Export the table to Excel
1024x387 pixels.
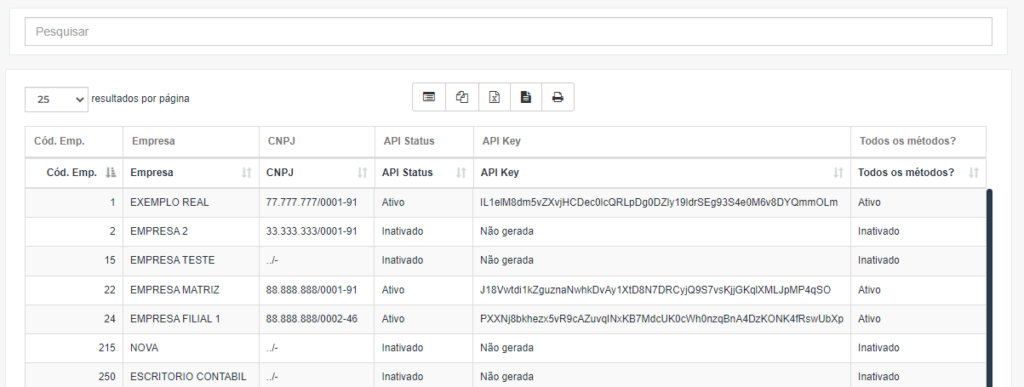(494, 97)
